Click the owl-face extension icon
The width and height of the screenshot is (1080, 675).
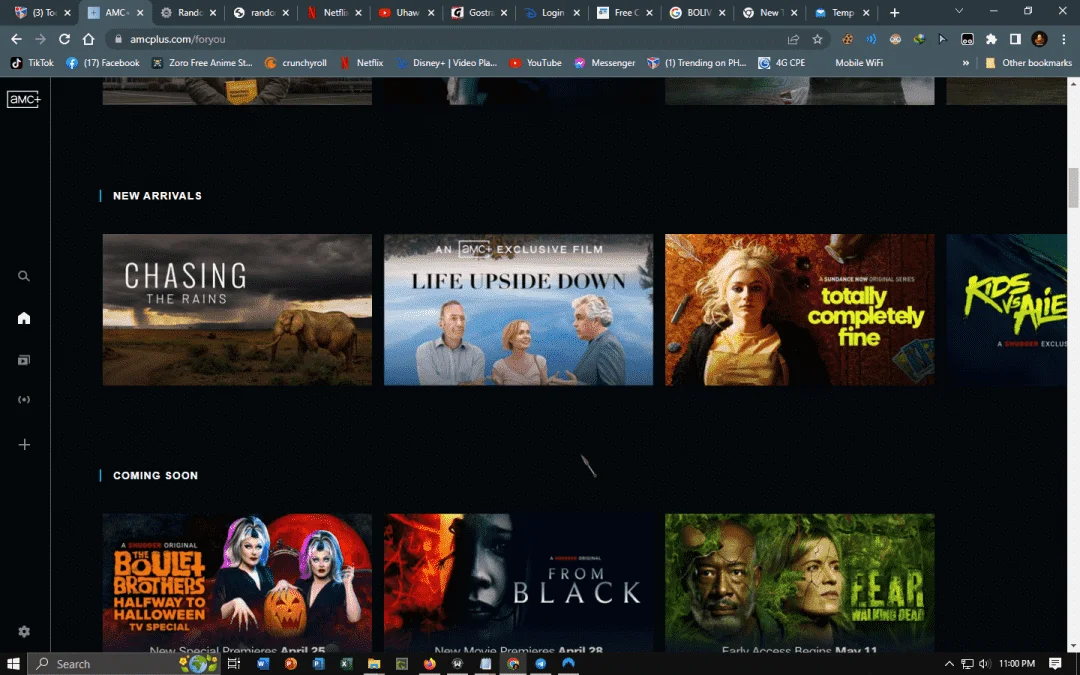(895, 39)
